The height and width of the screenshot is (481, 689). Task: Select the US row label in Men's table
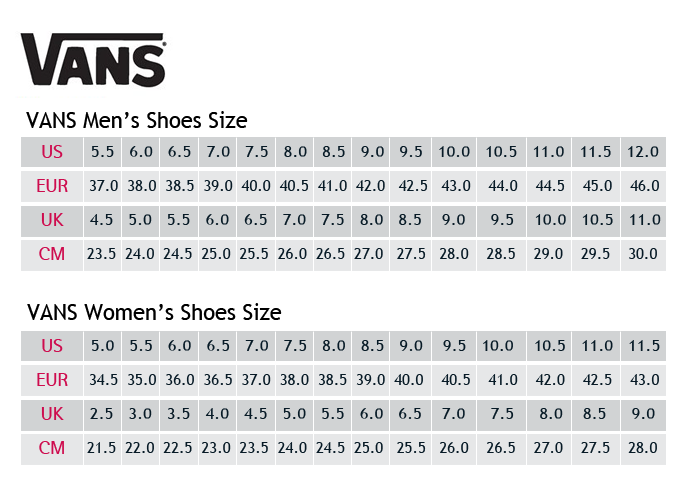(52, 152)
